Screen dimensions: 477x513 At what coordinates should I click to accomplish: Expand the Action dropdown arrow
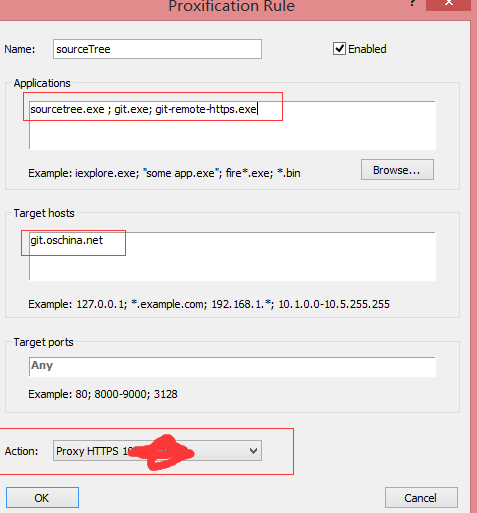[x=253, y=451]
